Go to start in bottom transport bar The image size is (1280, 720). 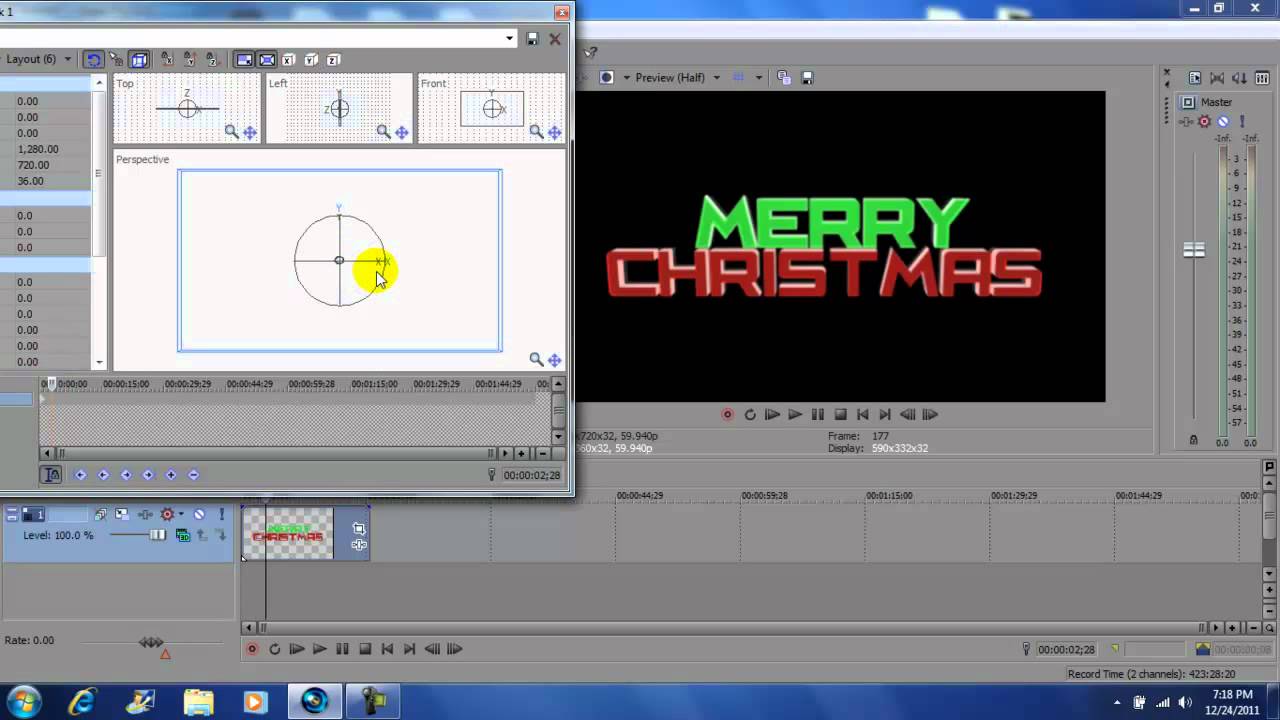pos(387,649)
